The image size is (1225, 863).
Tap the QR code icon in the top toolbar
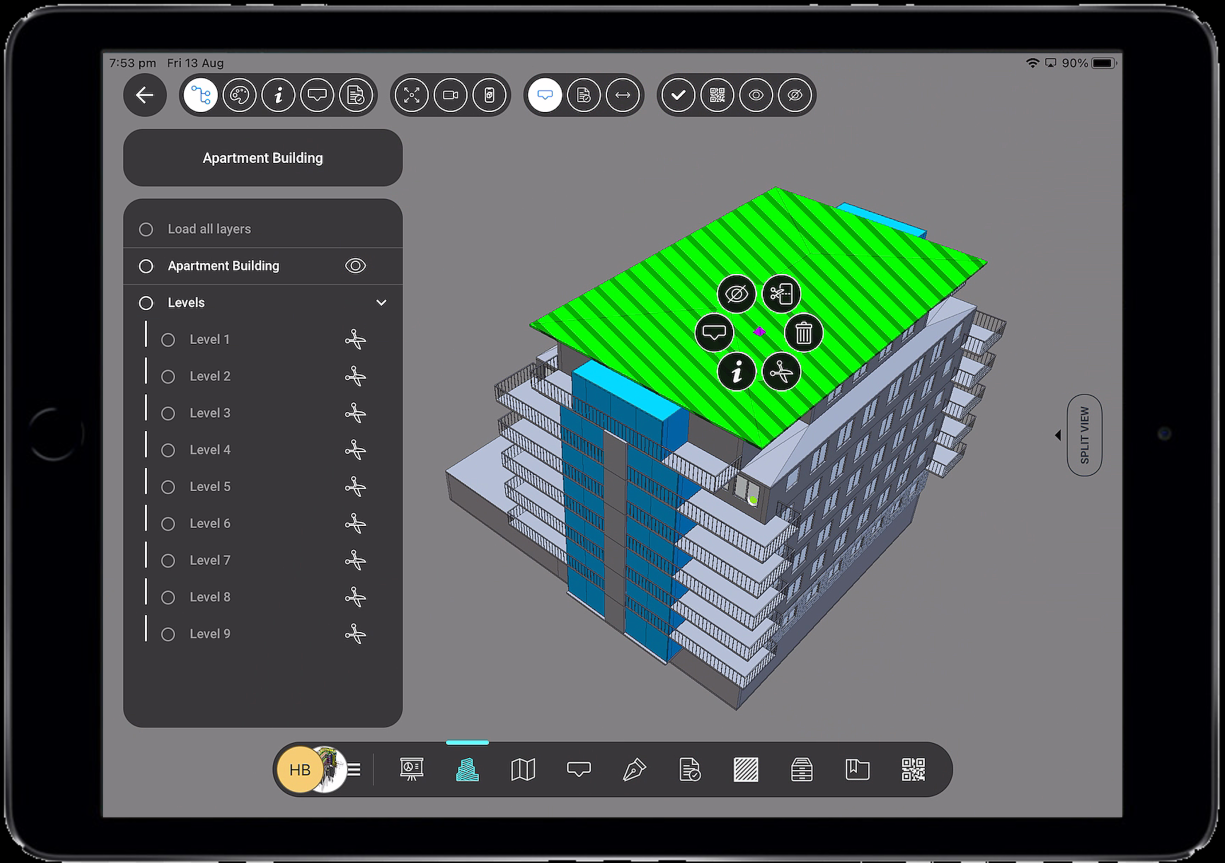click(717, 96)
